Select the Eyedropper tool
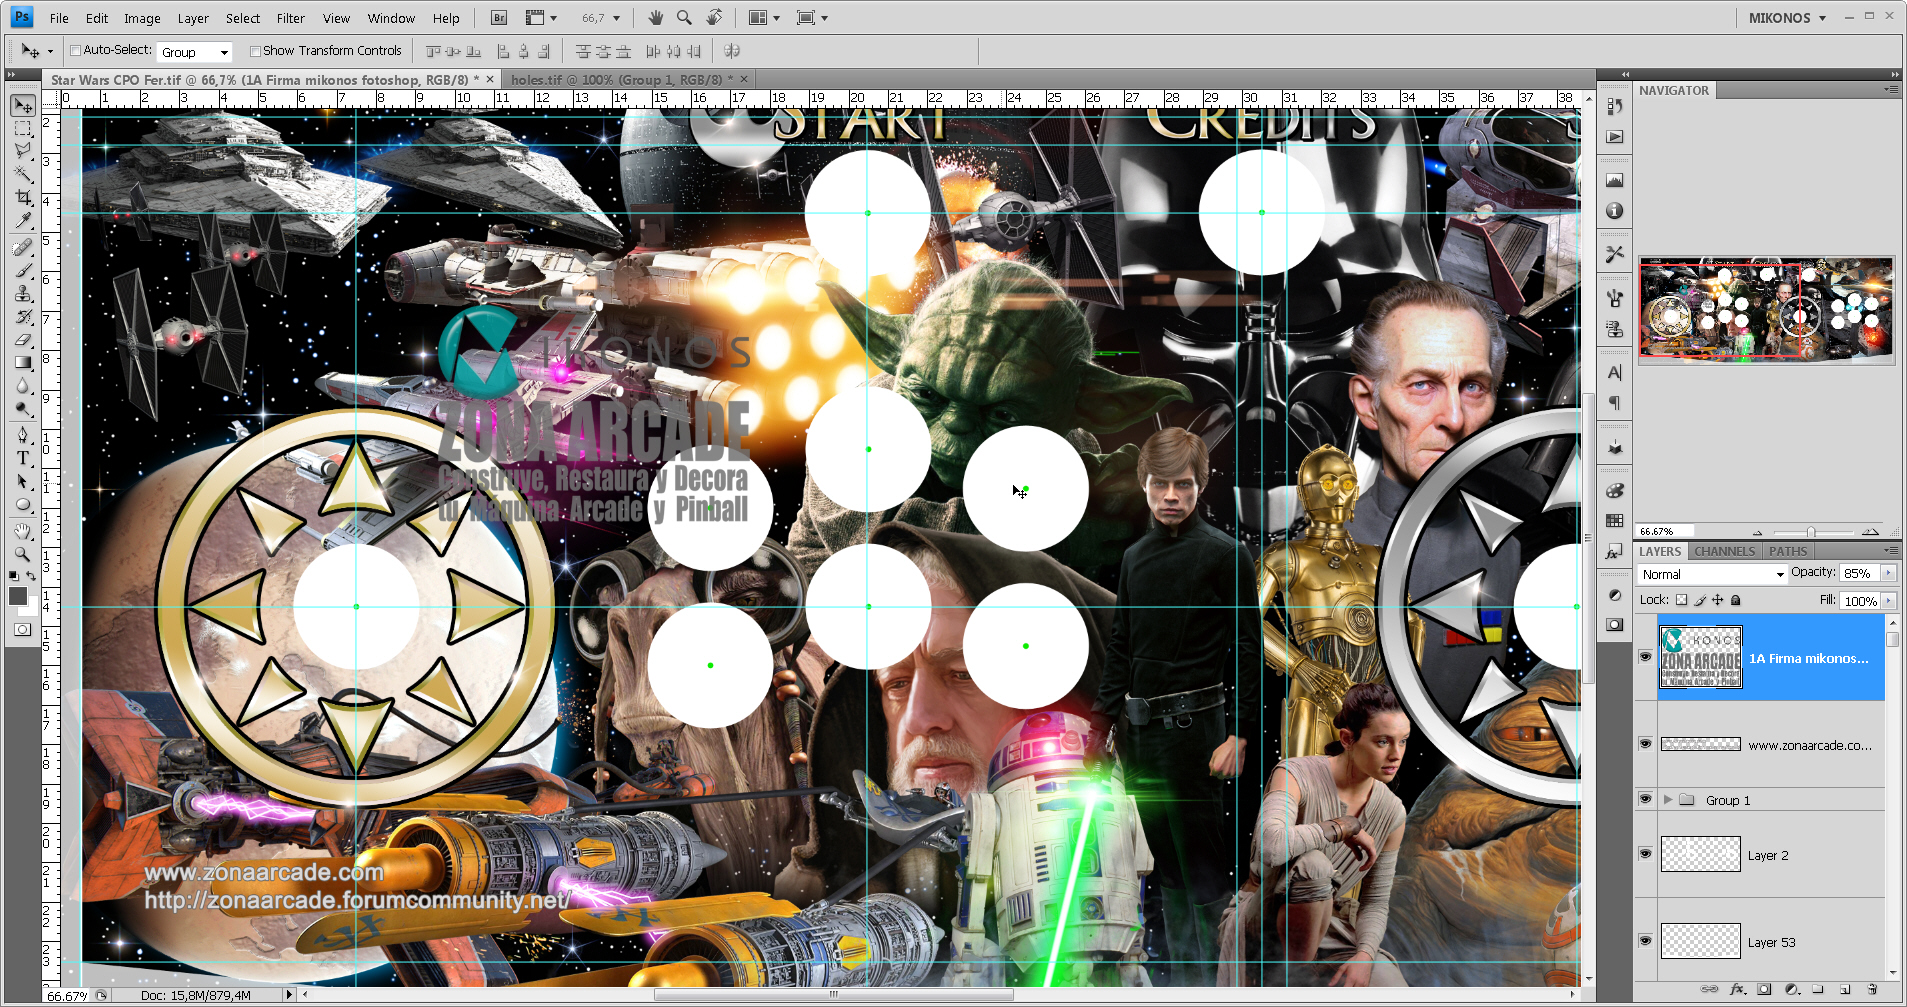 click(23, 221)
